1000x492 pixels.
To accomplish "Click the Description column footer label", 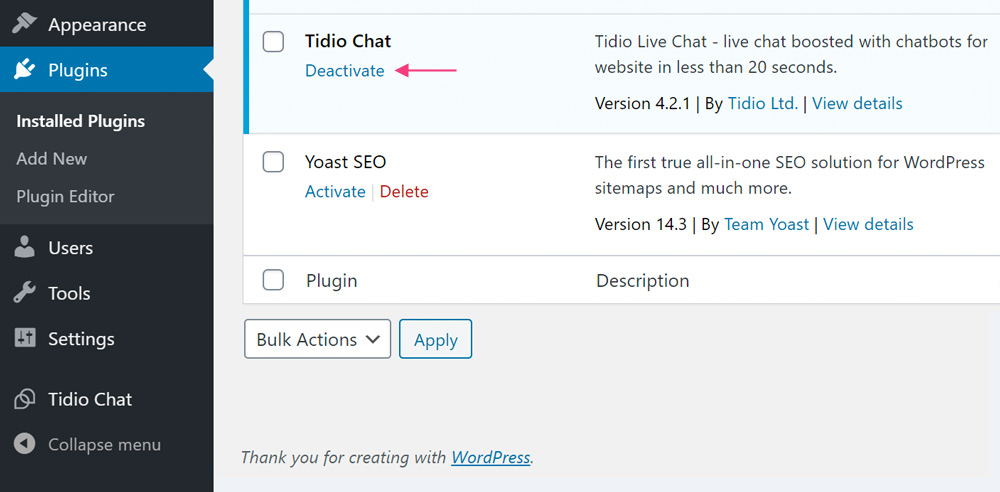I will (643, 280).
